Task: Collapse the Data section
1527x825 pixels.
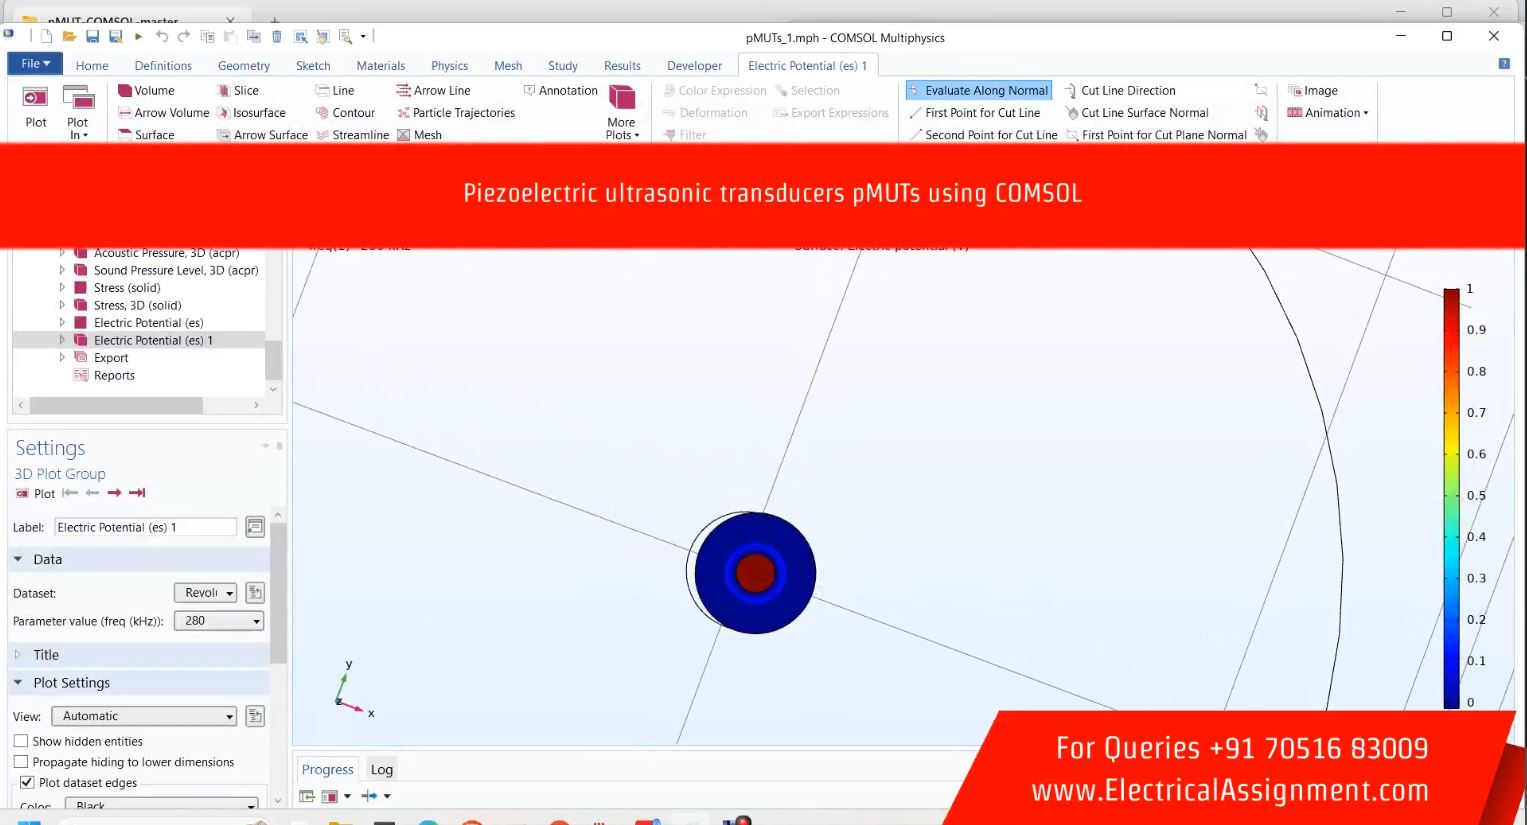Action: 18,559
